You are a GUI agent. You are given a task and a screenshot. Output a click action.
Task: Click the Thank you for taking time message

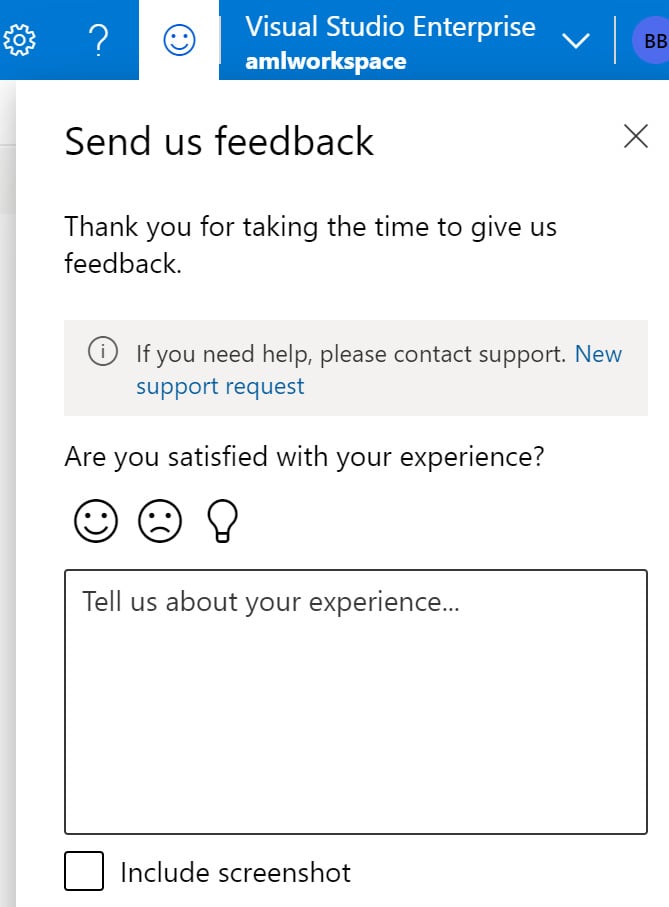coord(311,245)
